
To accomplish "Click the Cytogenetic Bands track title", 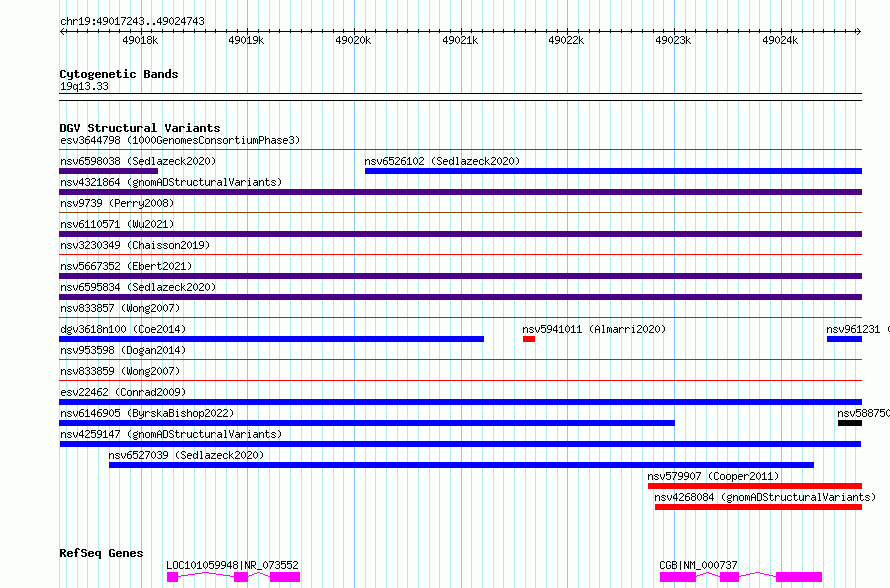I will point(119,74).
